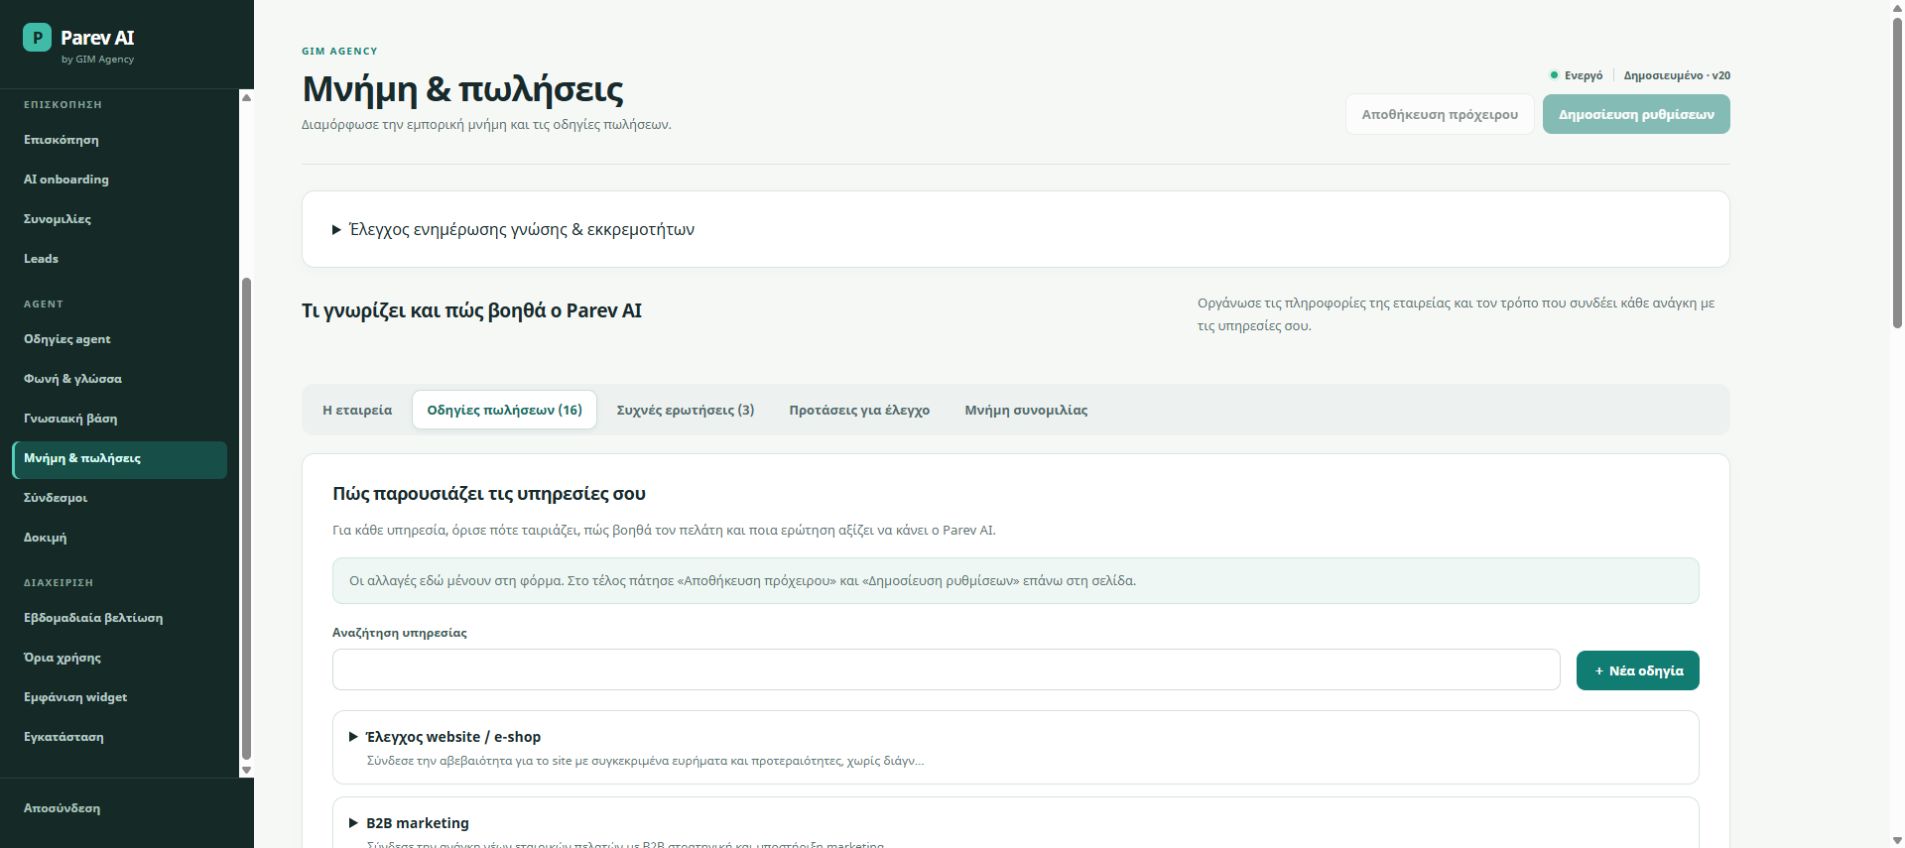Switch to the Μνήμη συνομιλίας tab
This screenshot has height=848, width=1905.
(1026, 410)
